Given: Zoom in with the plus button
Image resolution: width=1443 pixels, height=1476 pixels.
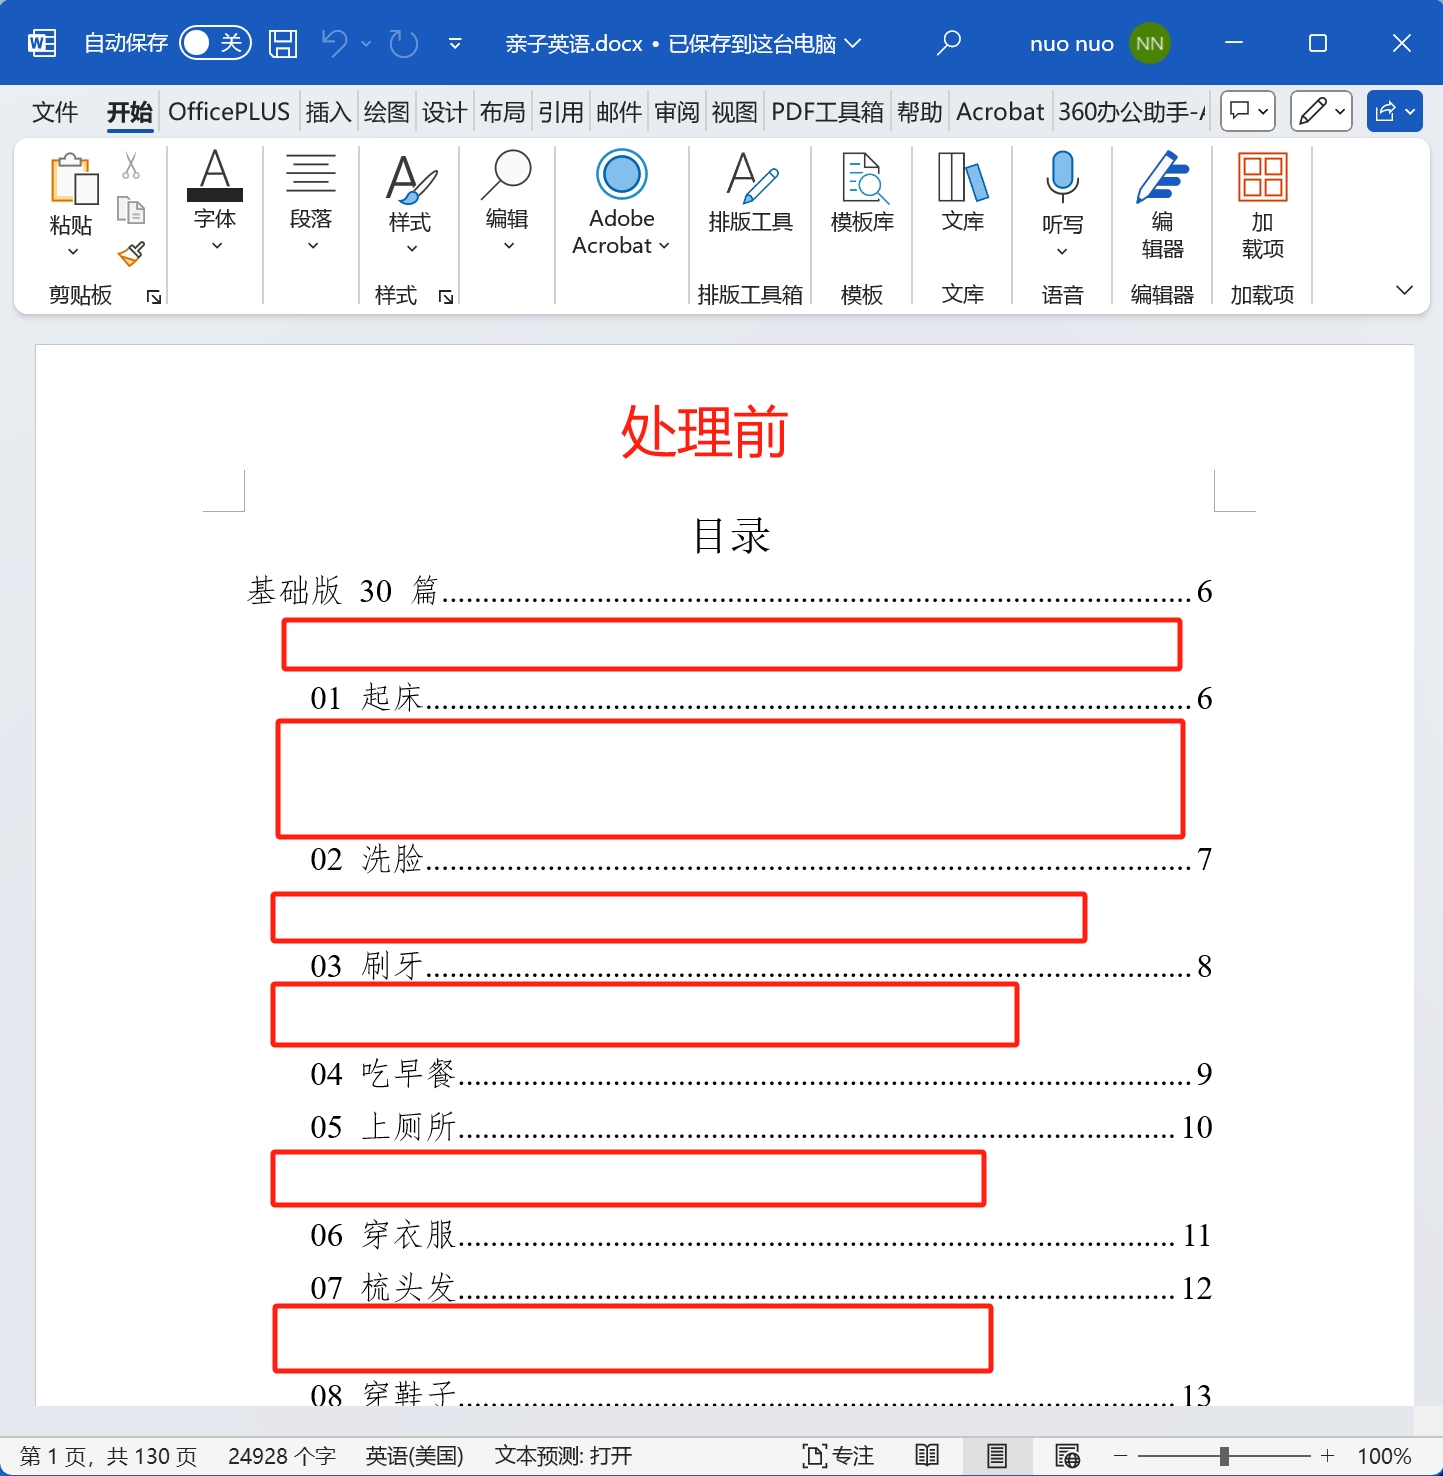Looking at the screenshot, I should click(x=1327, y=1456).
